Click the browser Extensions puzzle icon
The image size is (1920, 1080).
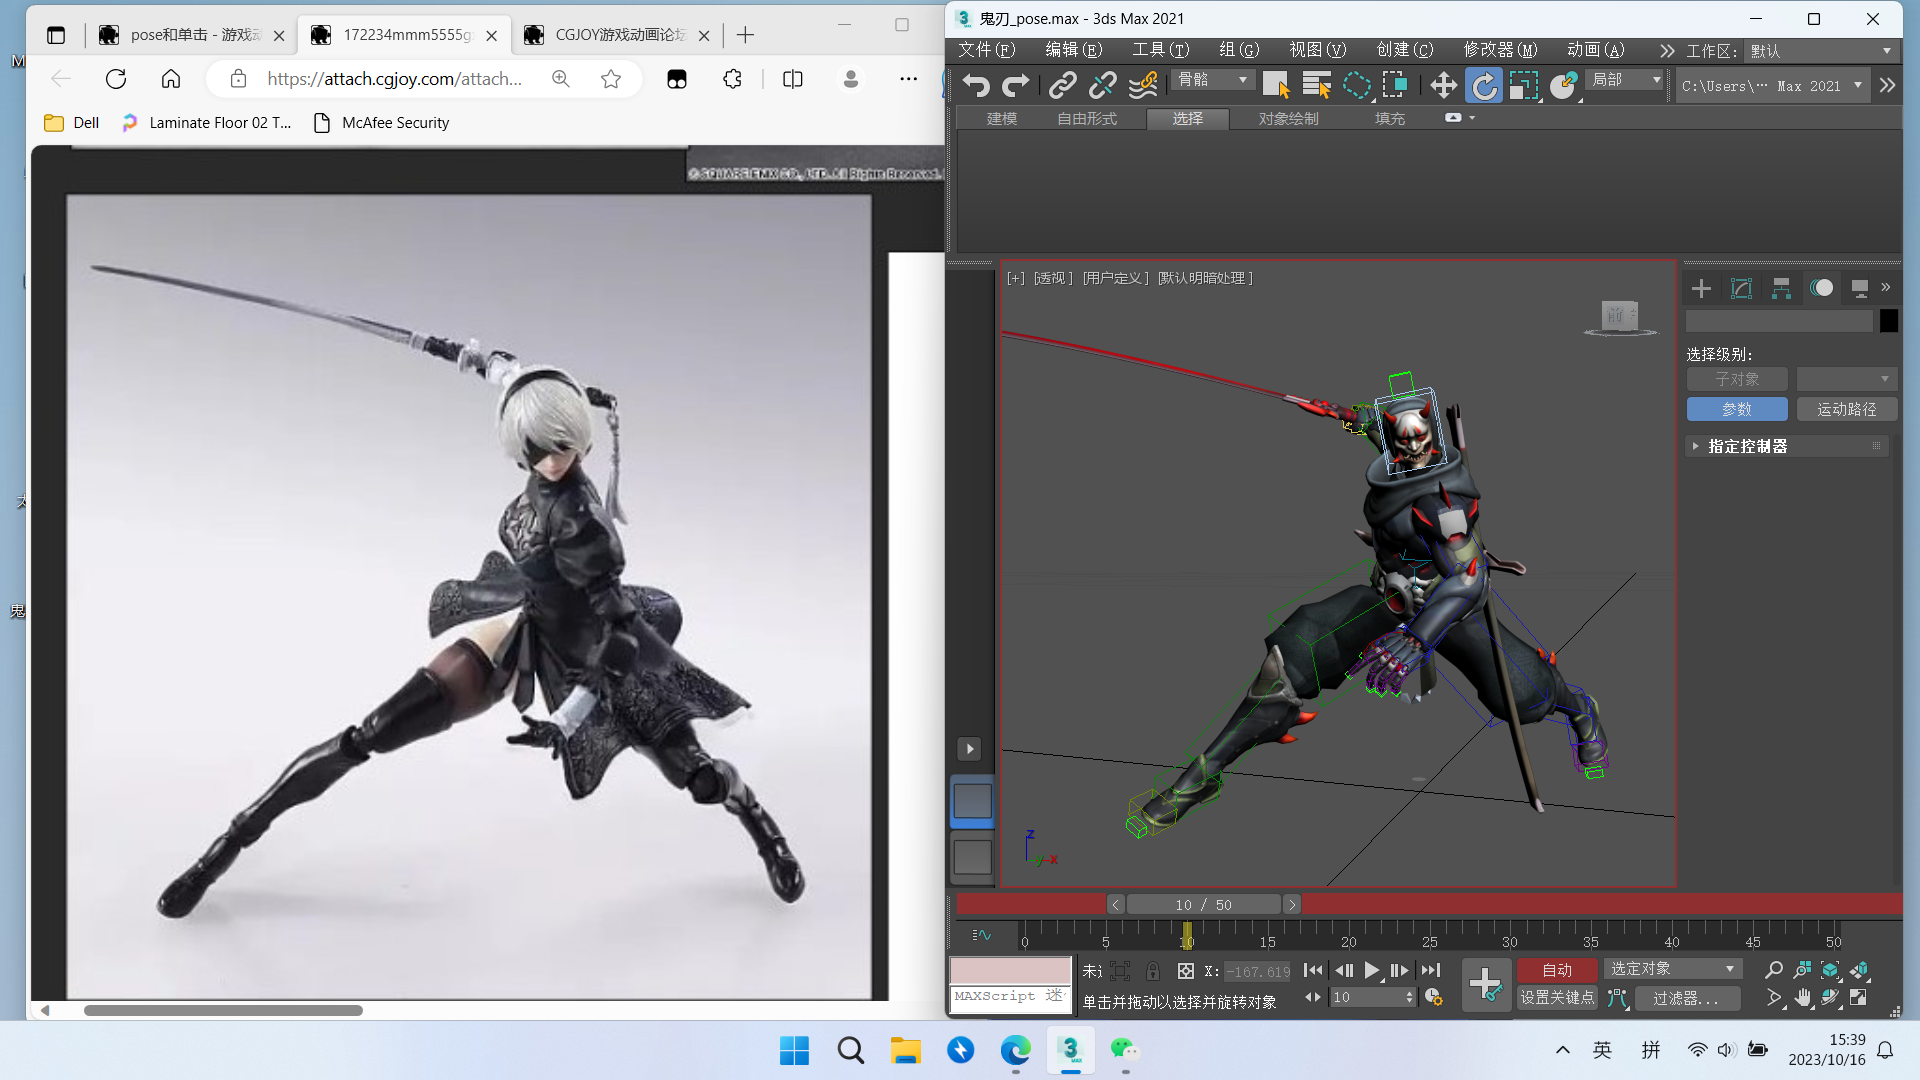pos(732,79)
